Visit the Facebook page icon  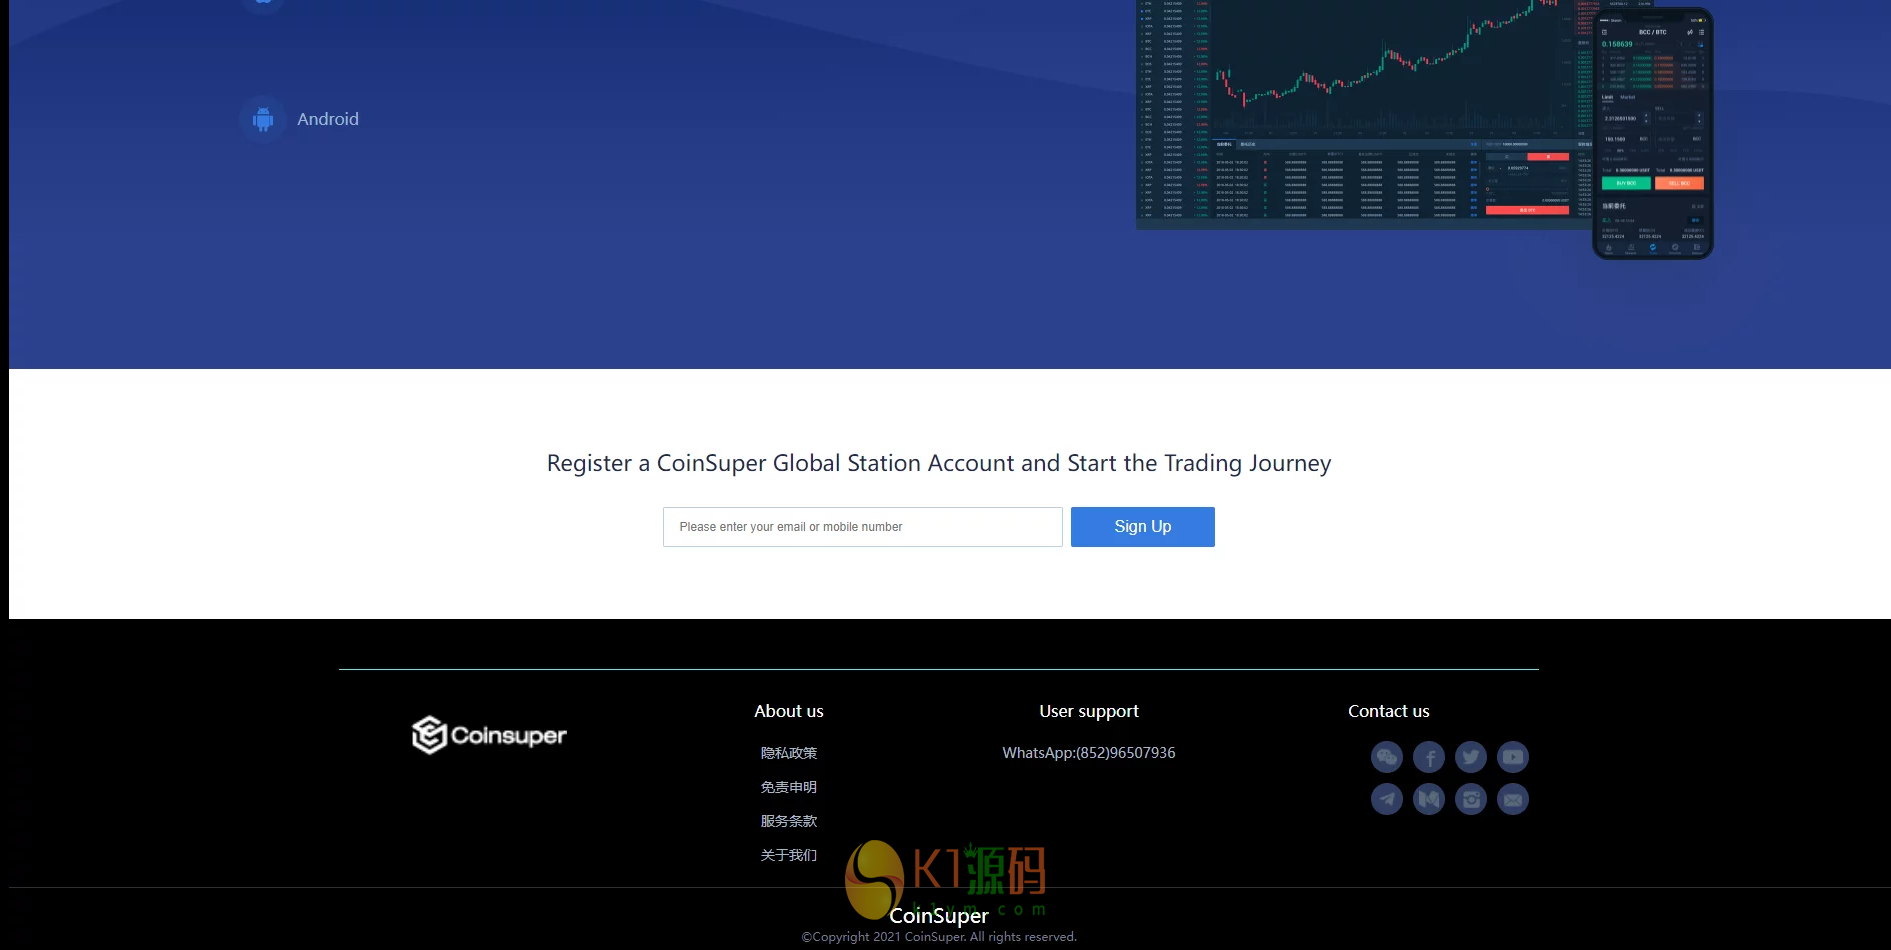tap(1429, 757)
